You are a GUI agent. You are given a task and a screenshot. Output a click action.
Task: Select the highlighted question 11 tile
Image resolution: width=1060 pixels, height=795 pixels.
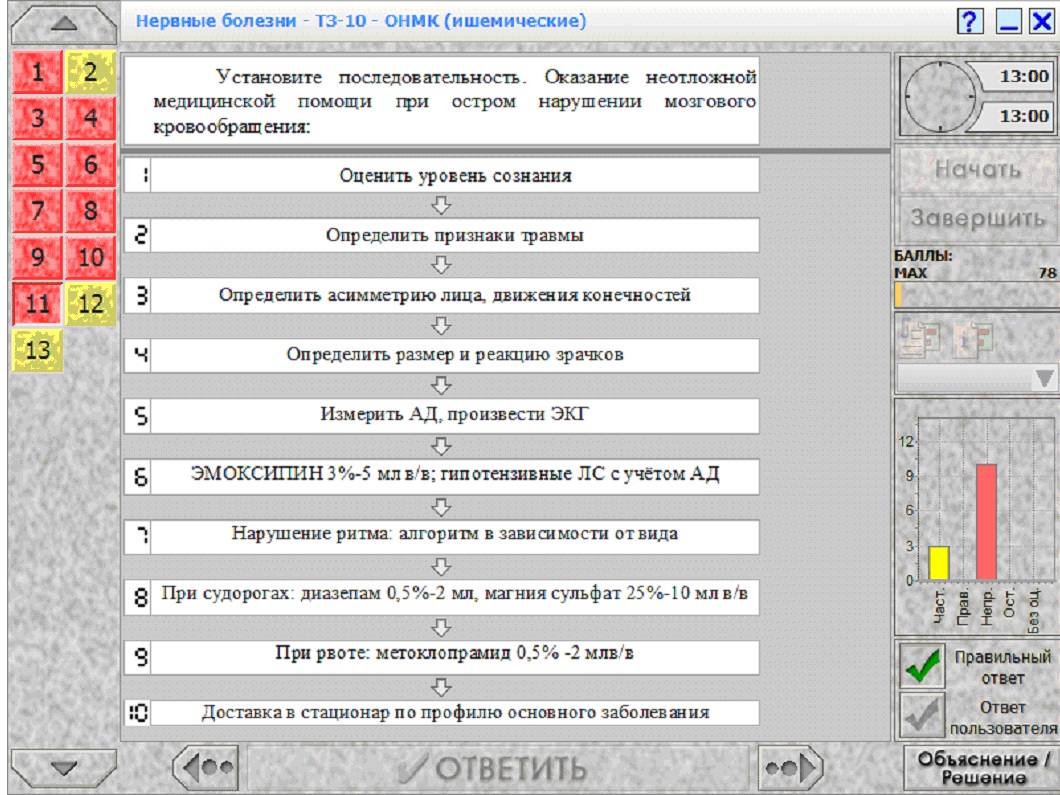pyautogui.click(x=38, y=304)
